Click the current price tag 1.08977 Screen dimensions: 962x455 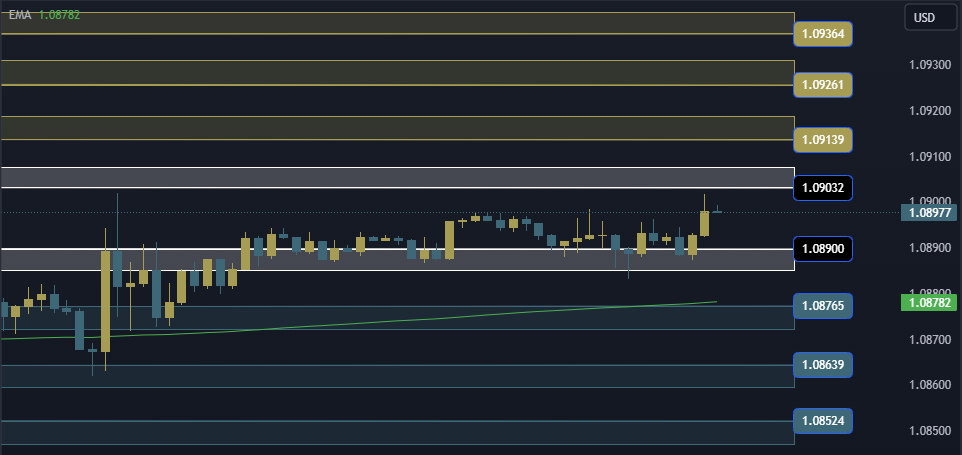[x=929, y=213]
